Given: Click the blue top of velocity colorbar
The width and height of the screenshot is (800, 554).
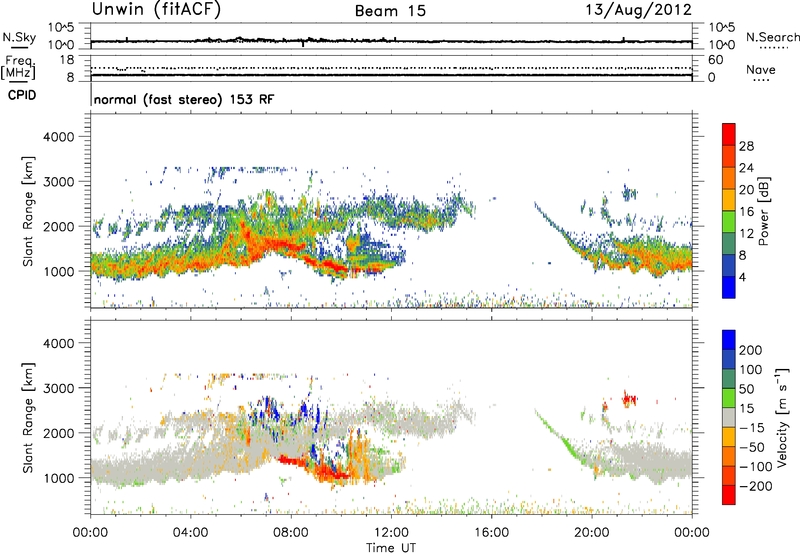Looking at the screenshot, I should pyautogui.click(x=729, y=340).
